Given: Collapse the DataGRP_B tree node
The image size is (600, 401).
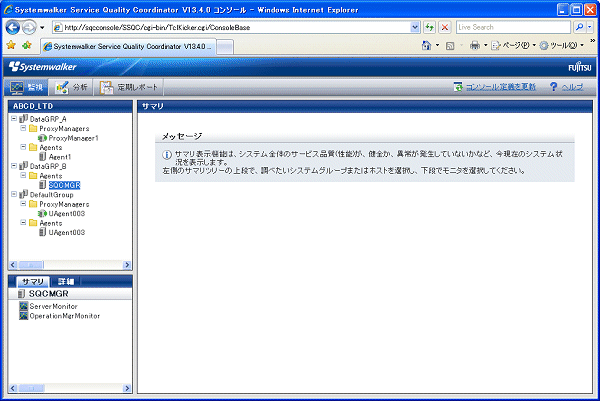Looking at the screenshot, I should tap(14, 166).
